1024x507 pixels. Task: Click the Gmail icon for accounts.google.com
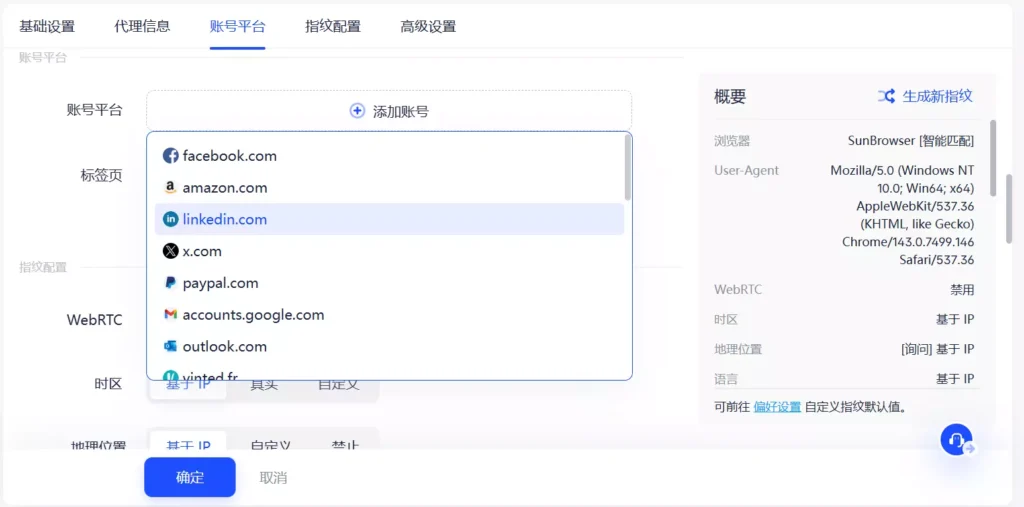(170, 315)
